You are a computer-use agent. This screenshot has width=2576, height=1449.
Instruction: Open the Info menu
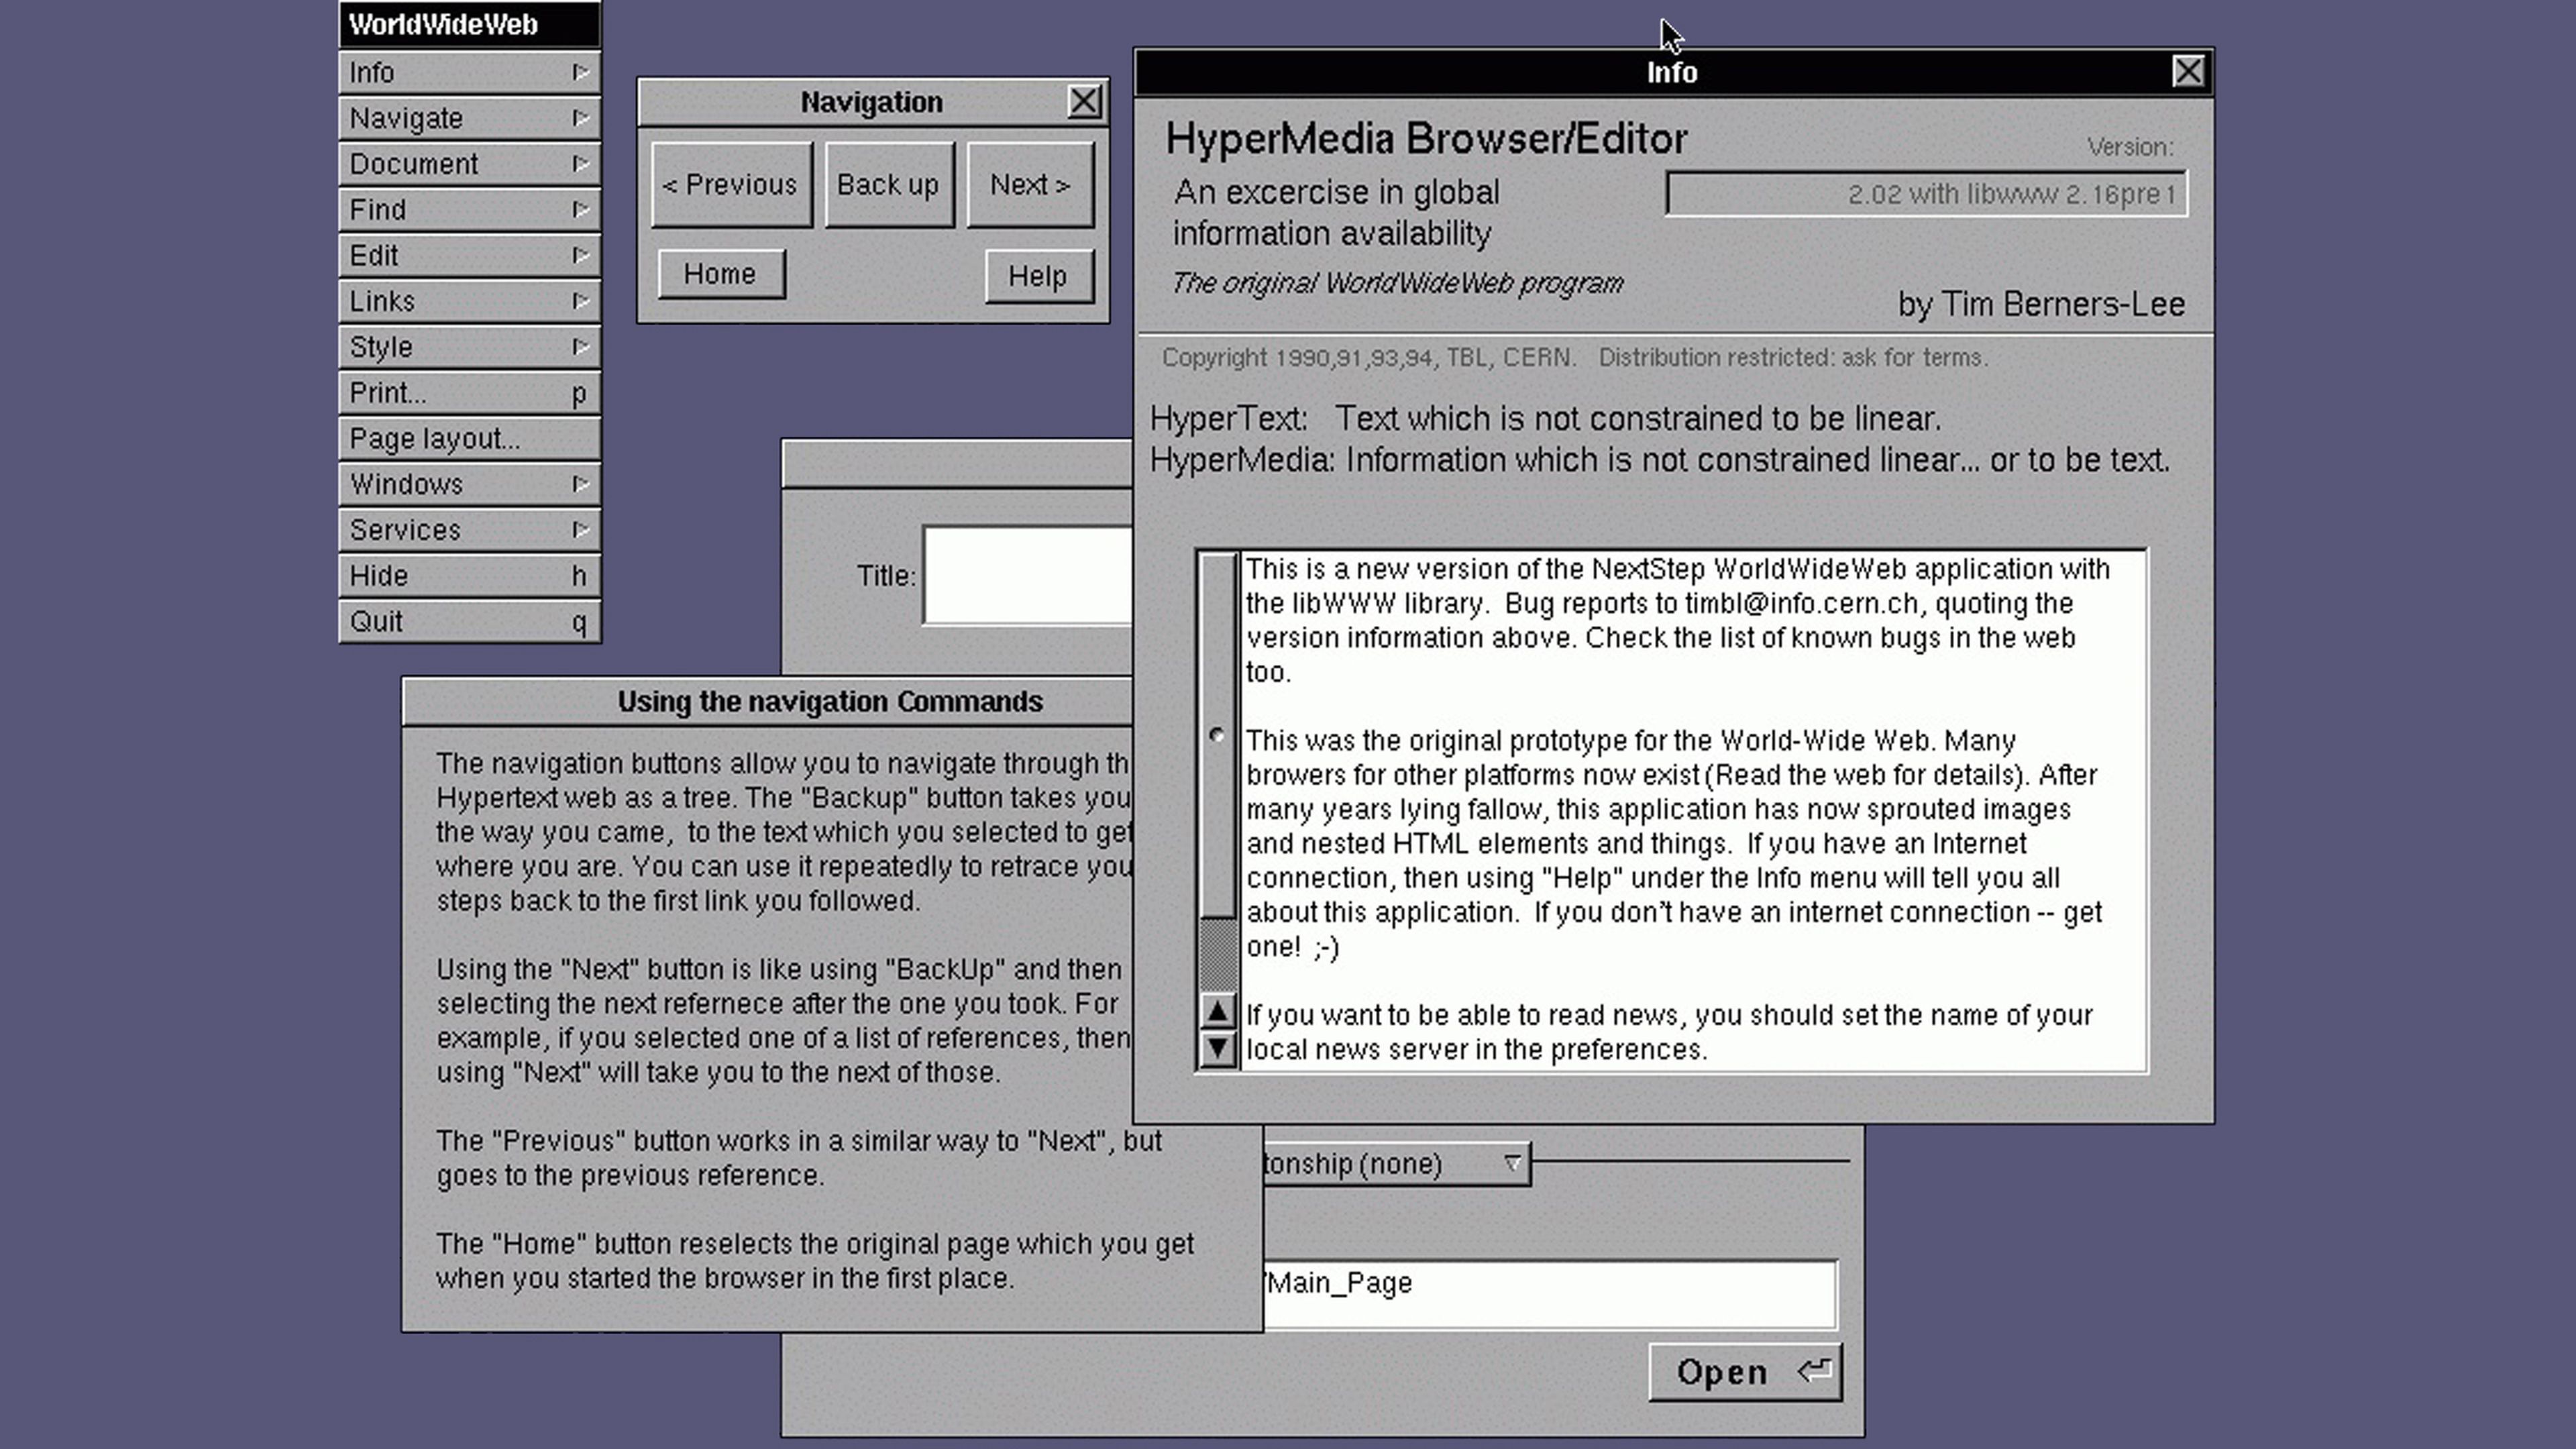tap(469, 72)
